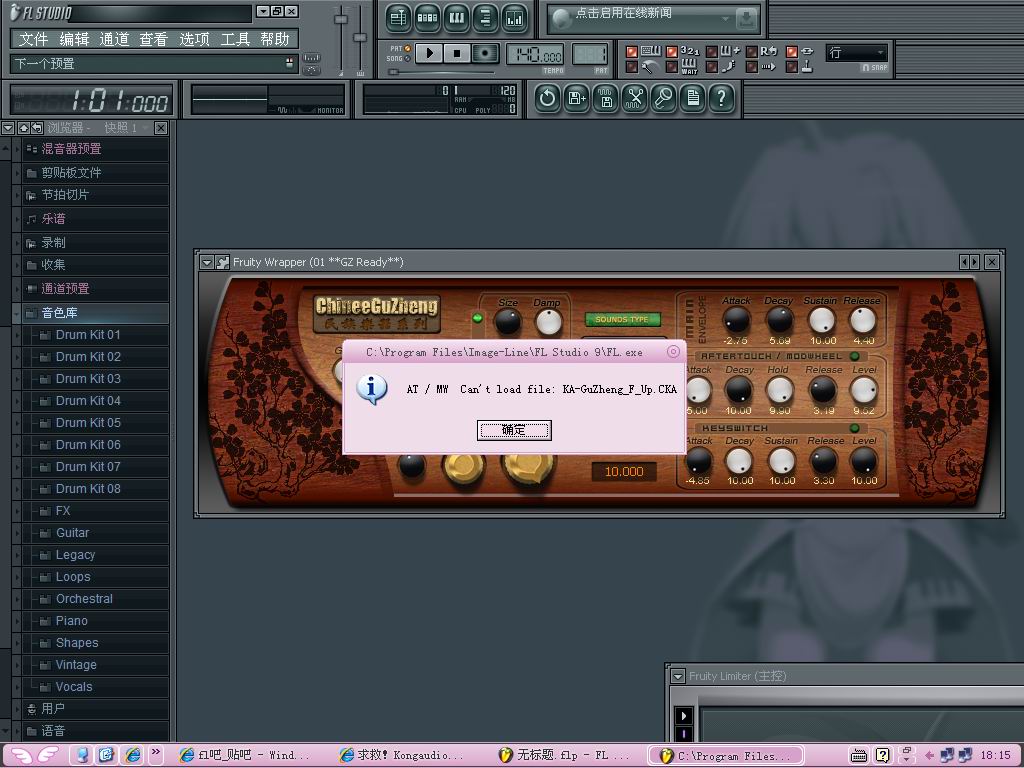Stop playback with the Stop button

(x=456, y=53)
